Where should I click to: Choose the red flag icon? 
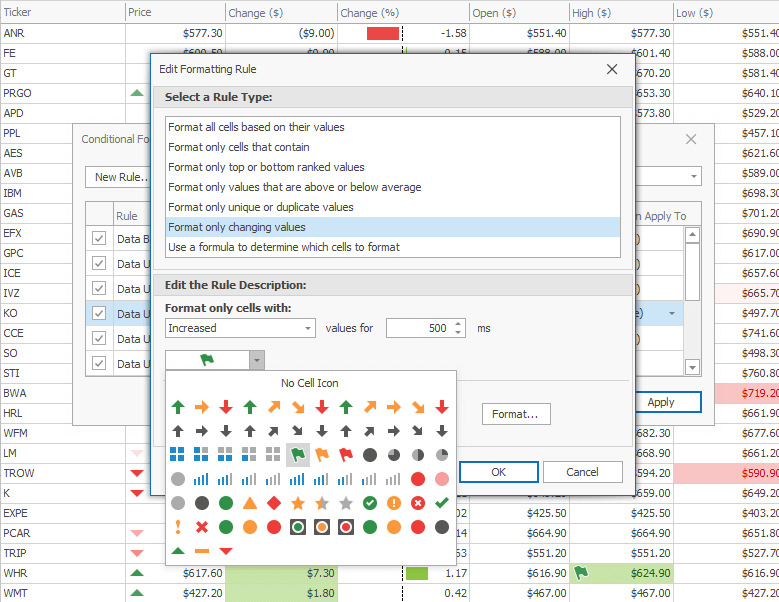coord(346,455)
